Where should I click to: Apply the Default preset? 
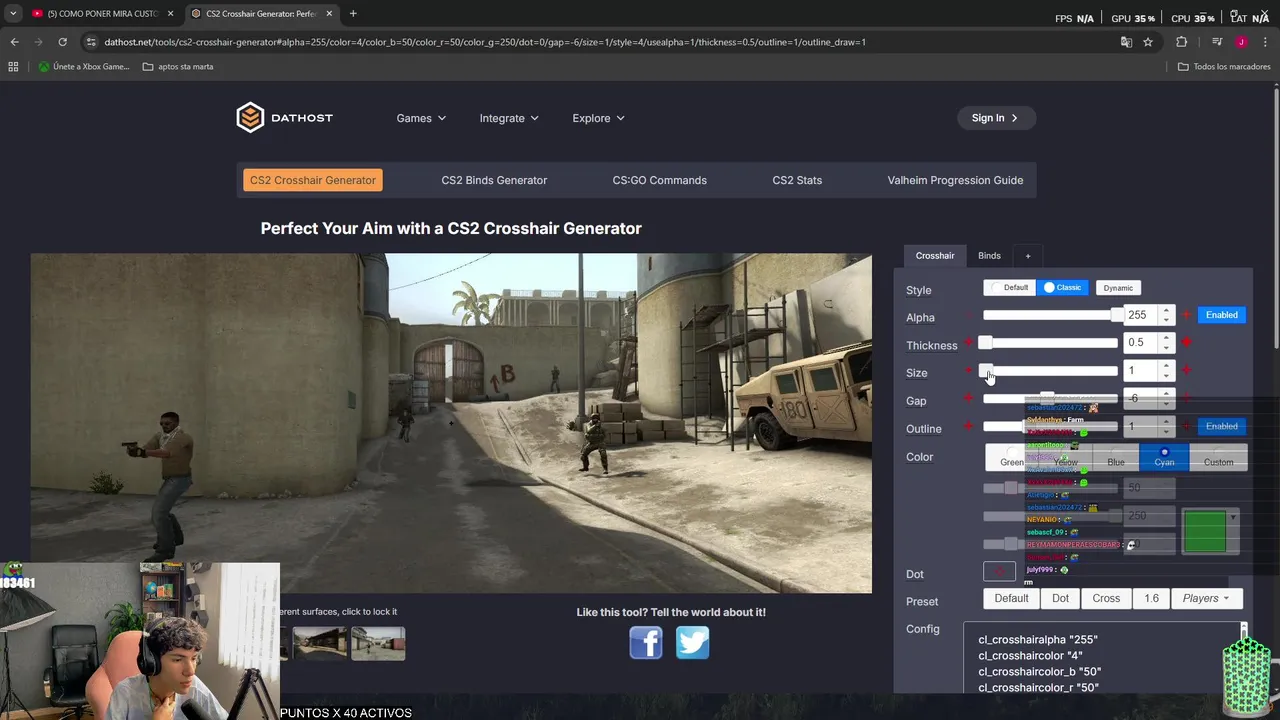(1011, 598)
